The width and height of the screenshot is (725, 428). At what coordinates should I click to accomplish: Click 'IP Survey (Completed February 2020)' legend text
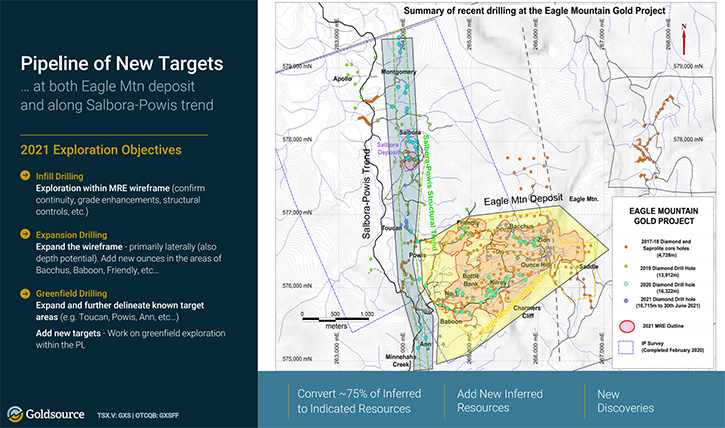coord(672,347)
